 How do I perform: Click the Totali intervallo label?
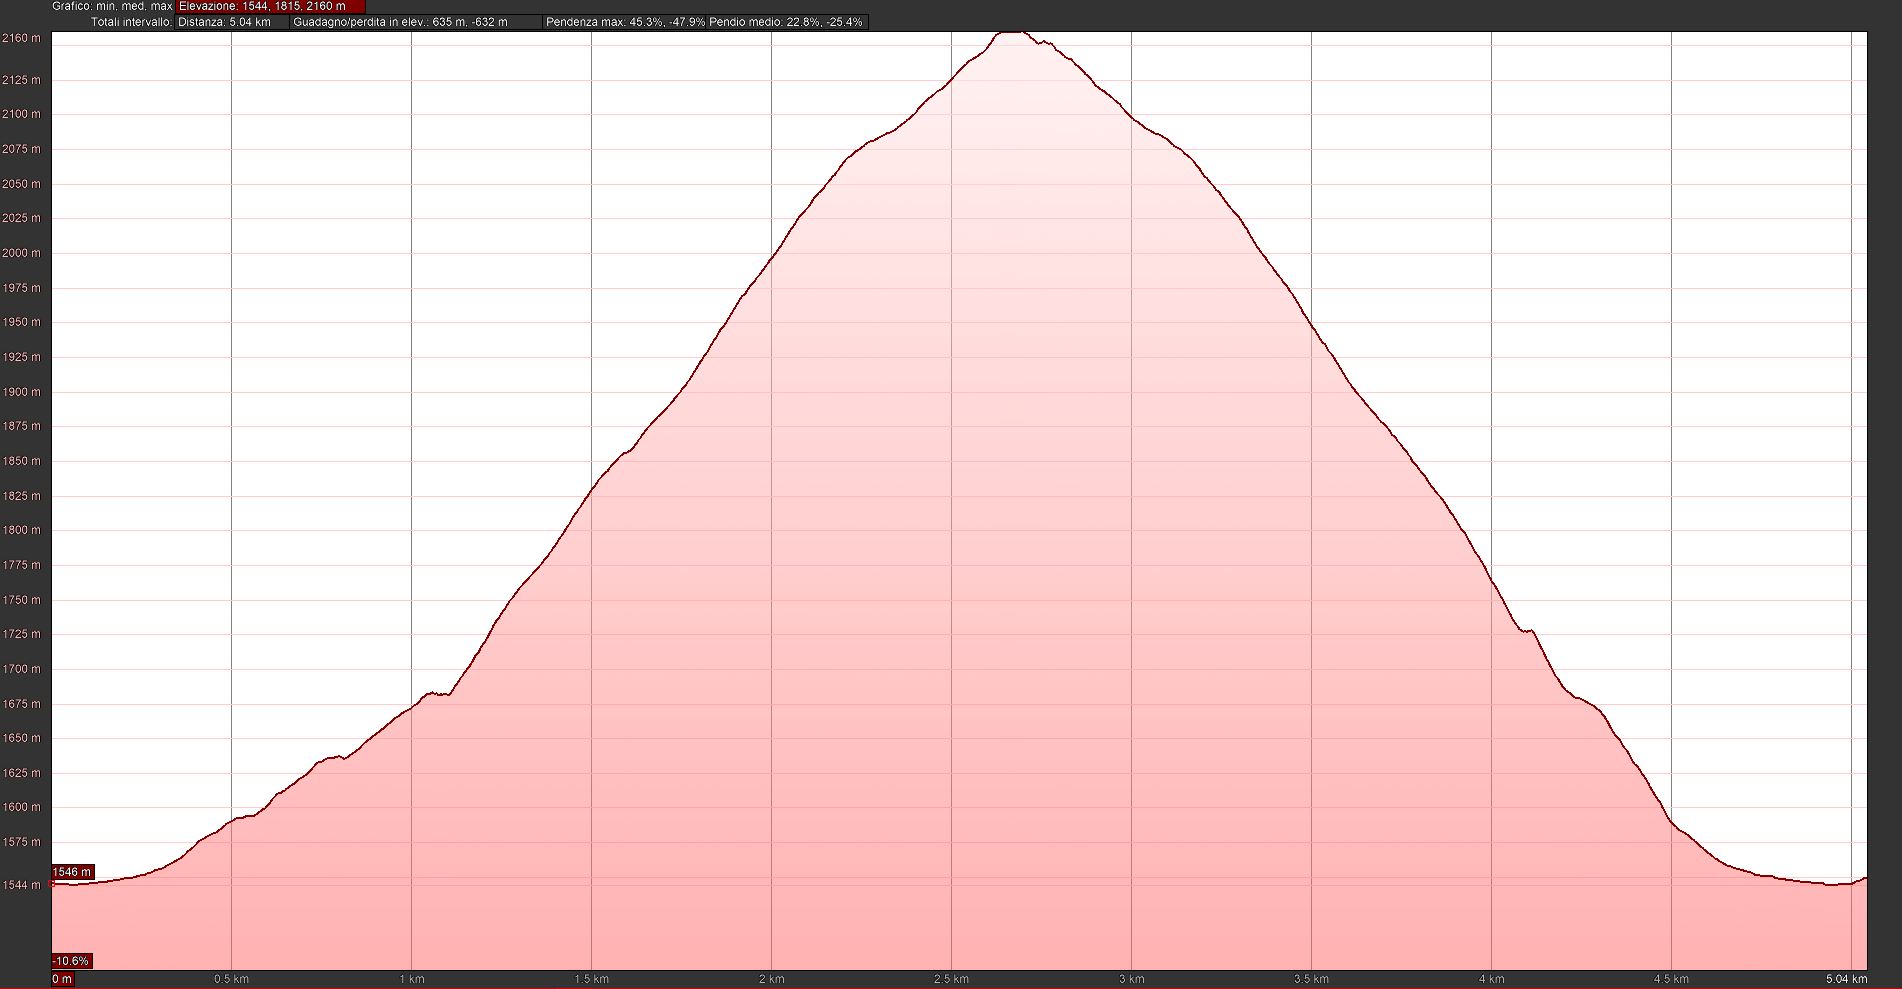pos(131,22)
